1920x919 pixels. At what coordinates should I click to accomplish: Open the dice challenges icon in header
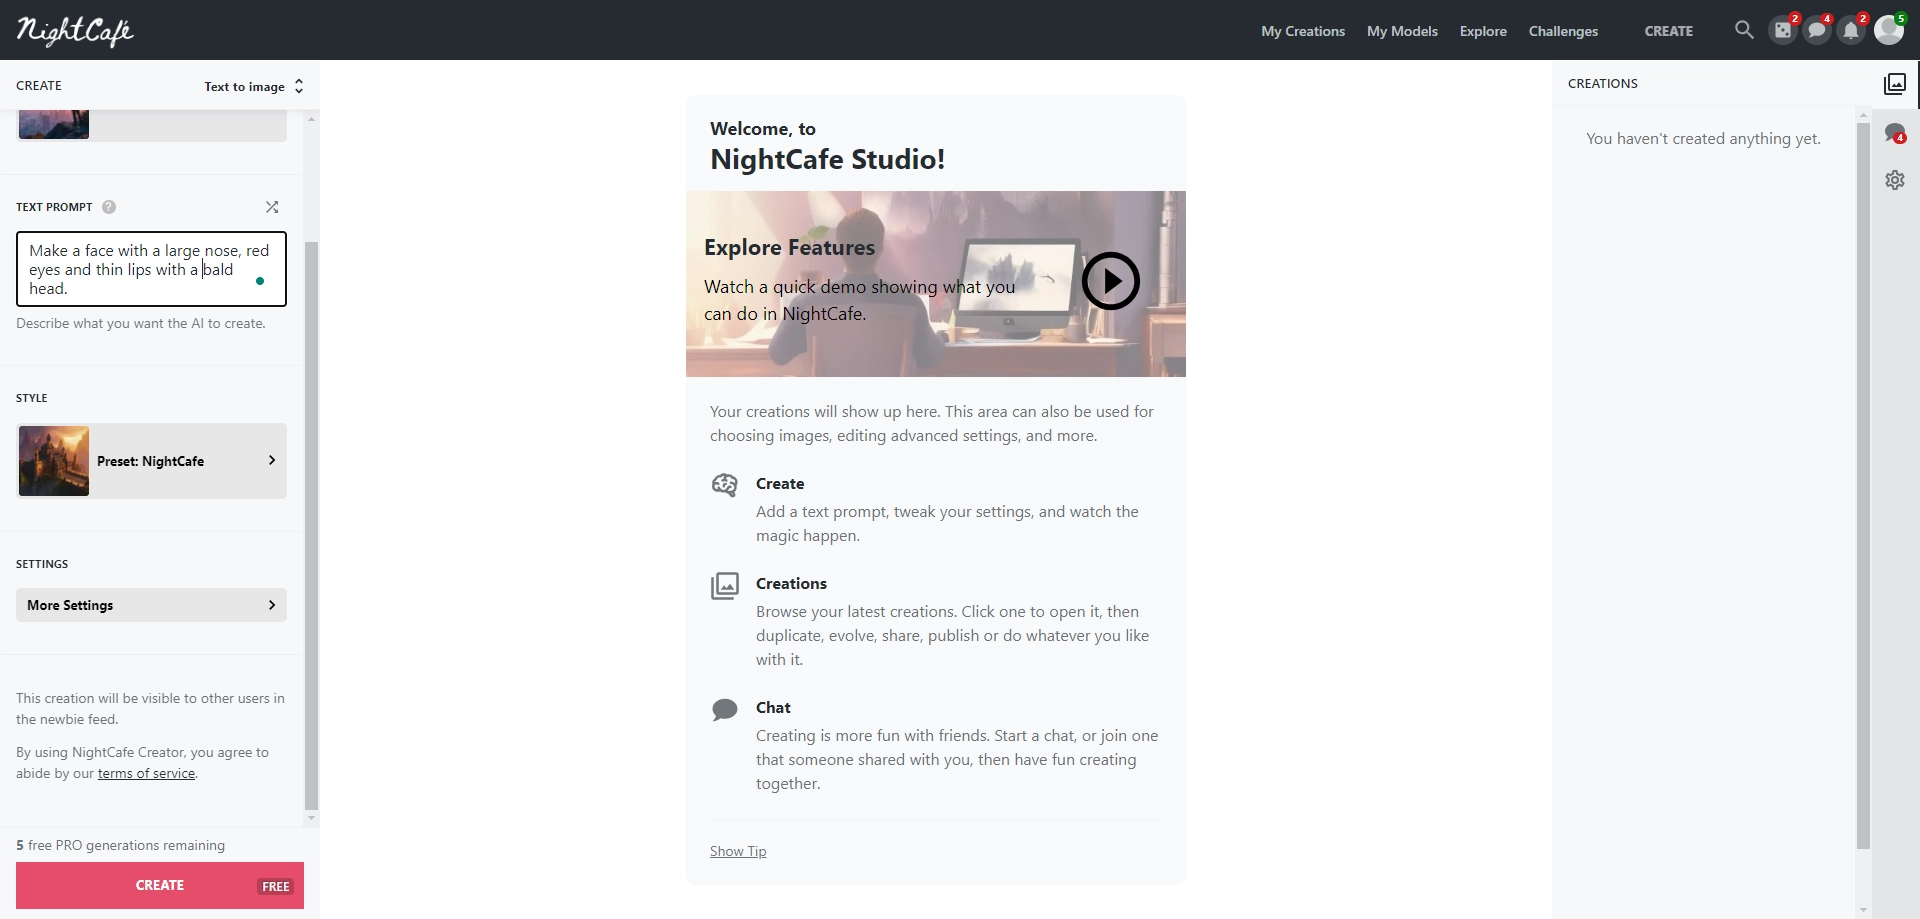click(x=1783, y=30)
